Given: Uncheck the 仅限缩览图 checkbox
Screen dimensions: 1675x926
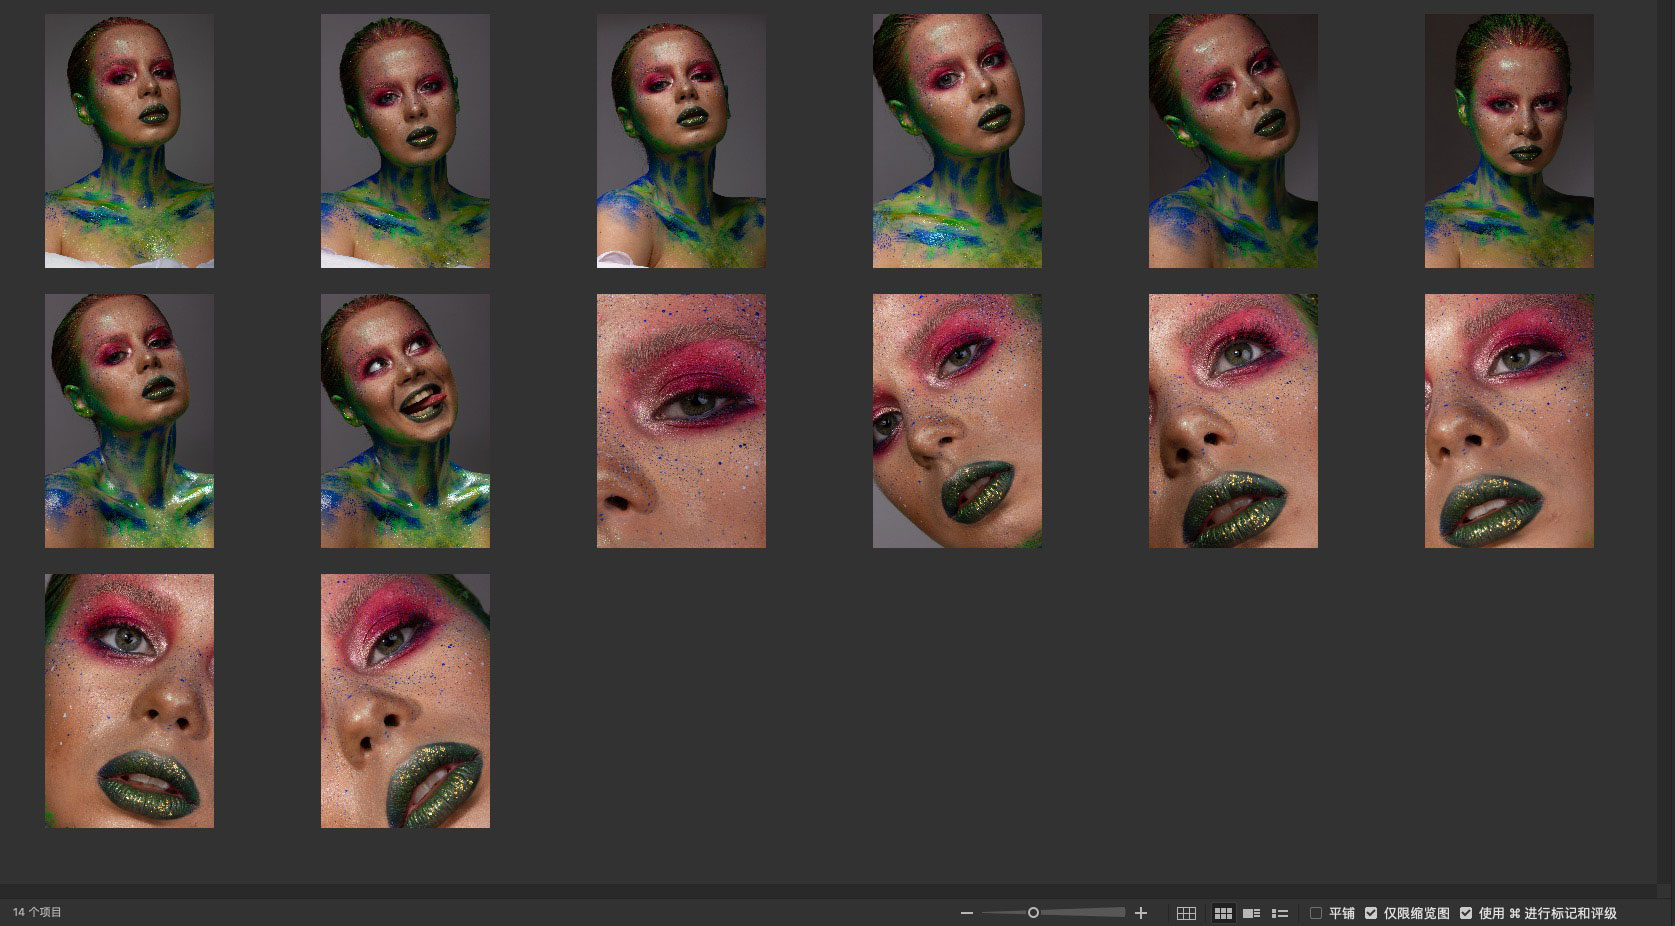Looking at the screenshot, I should [x=1371, y=913].
